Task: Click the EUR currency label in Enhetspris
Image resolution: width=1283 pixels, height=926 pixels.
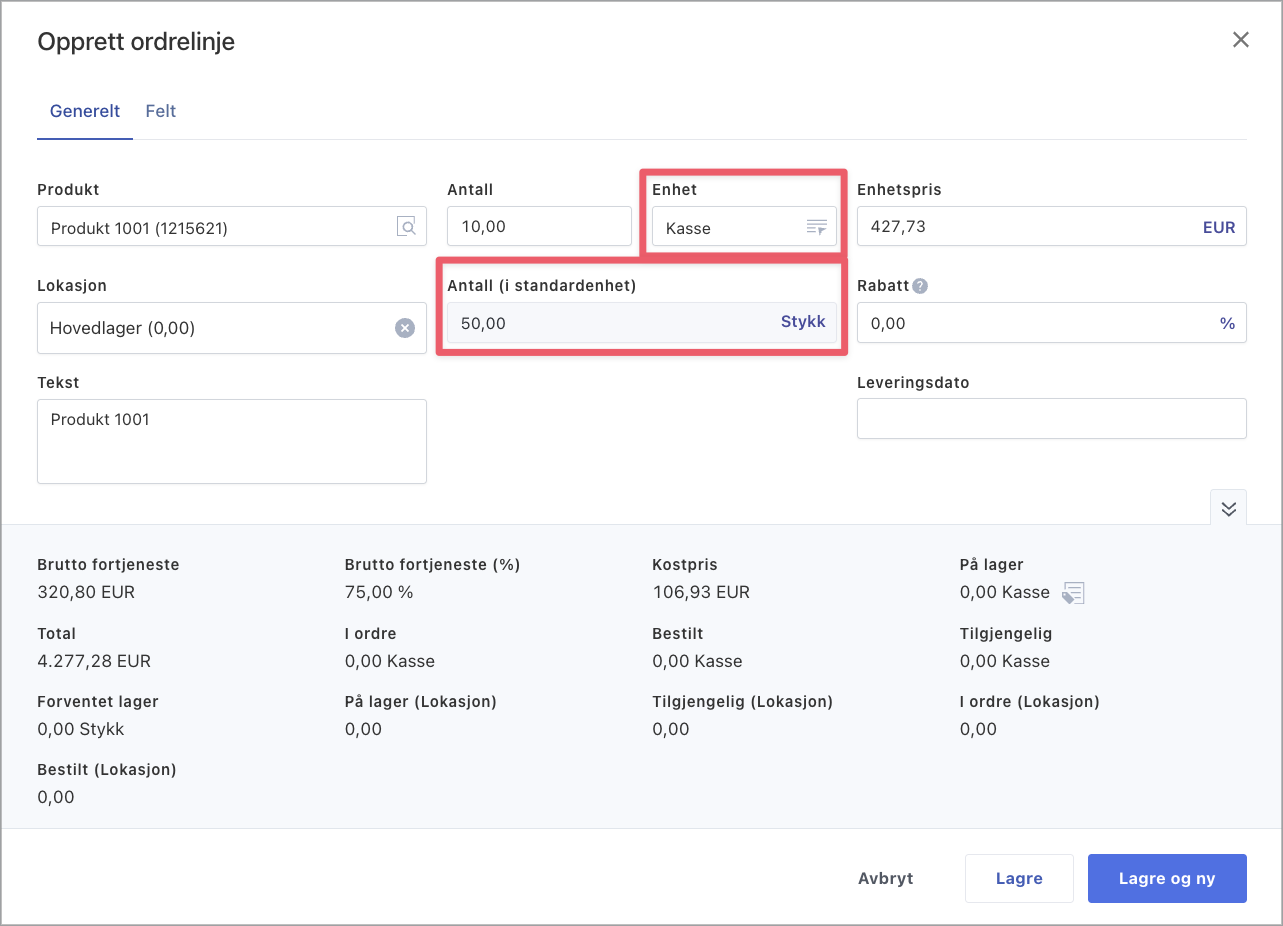Action: coord(1218,227)
